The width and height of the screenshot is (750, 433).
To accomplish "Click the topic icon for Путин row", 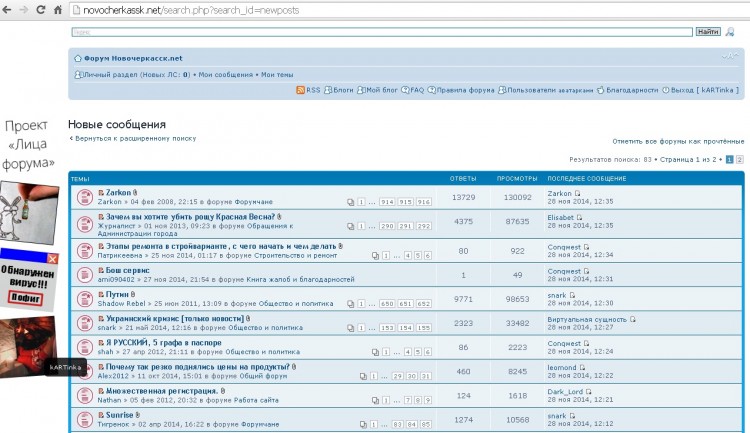I will 85,299.
